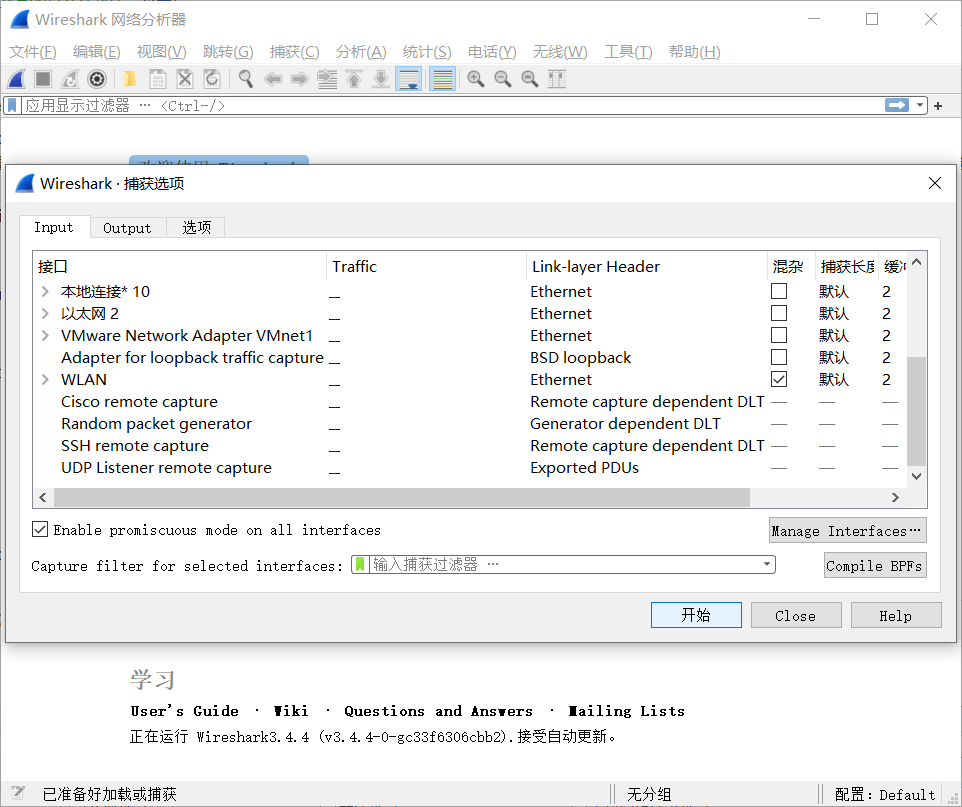Open the 帮助(H) menu
This screenshot has width=962, height=807.
[x=695, y=52]
